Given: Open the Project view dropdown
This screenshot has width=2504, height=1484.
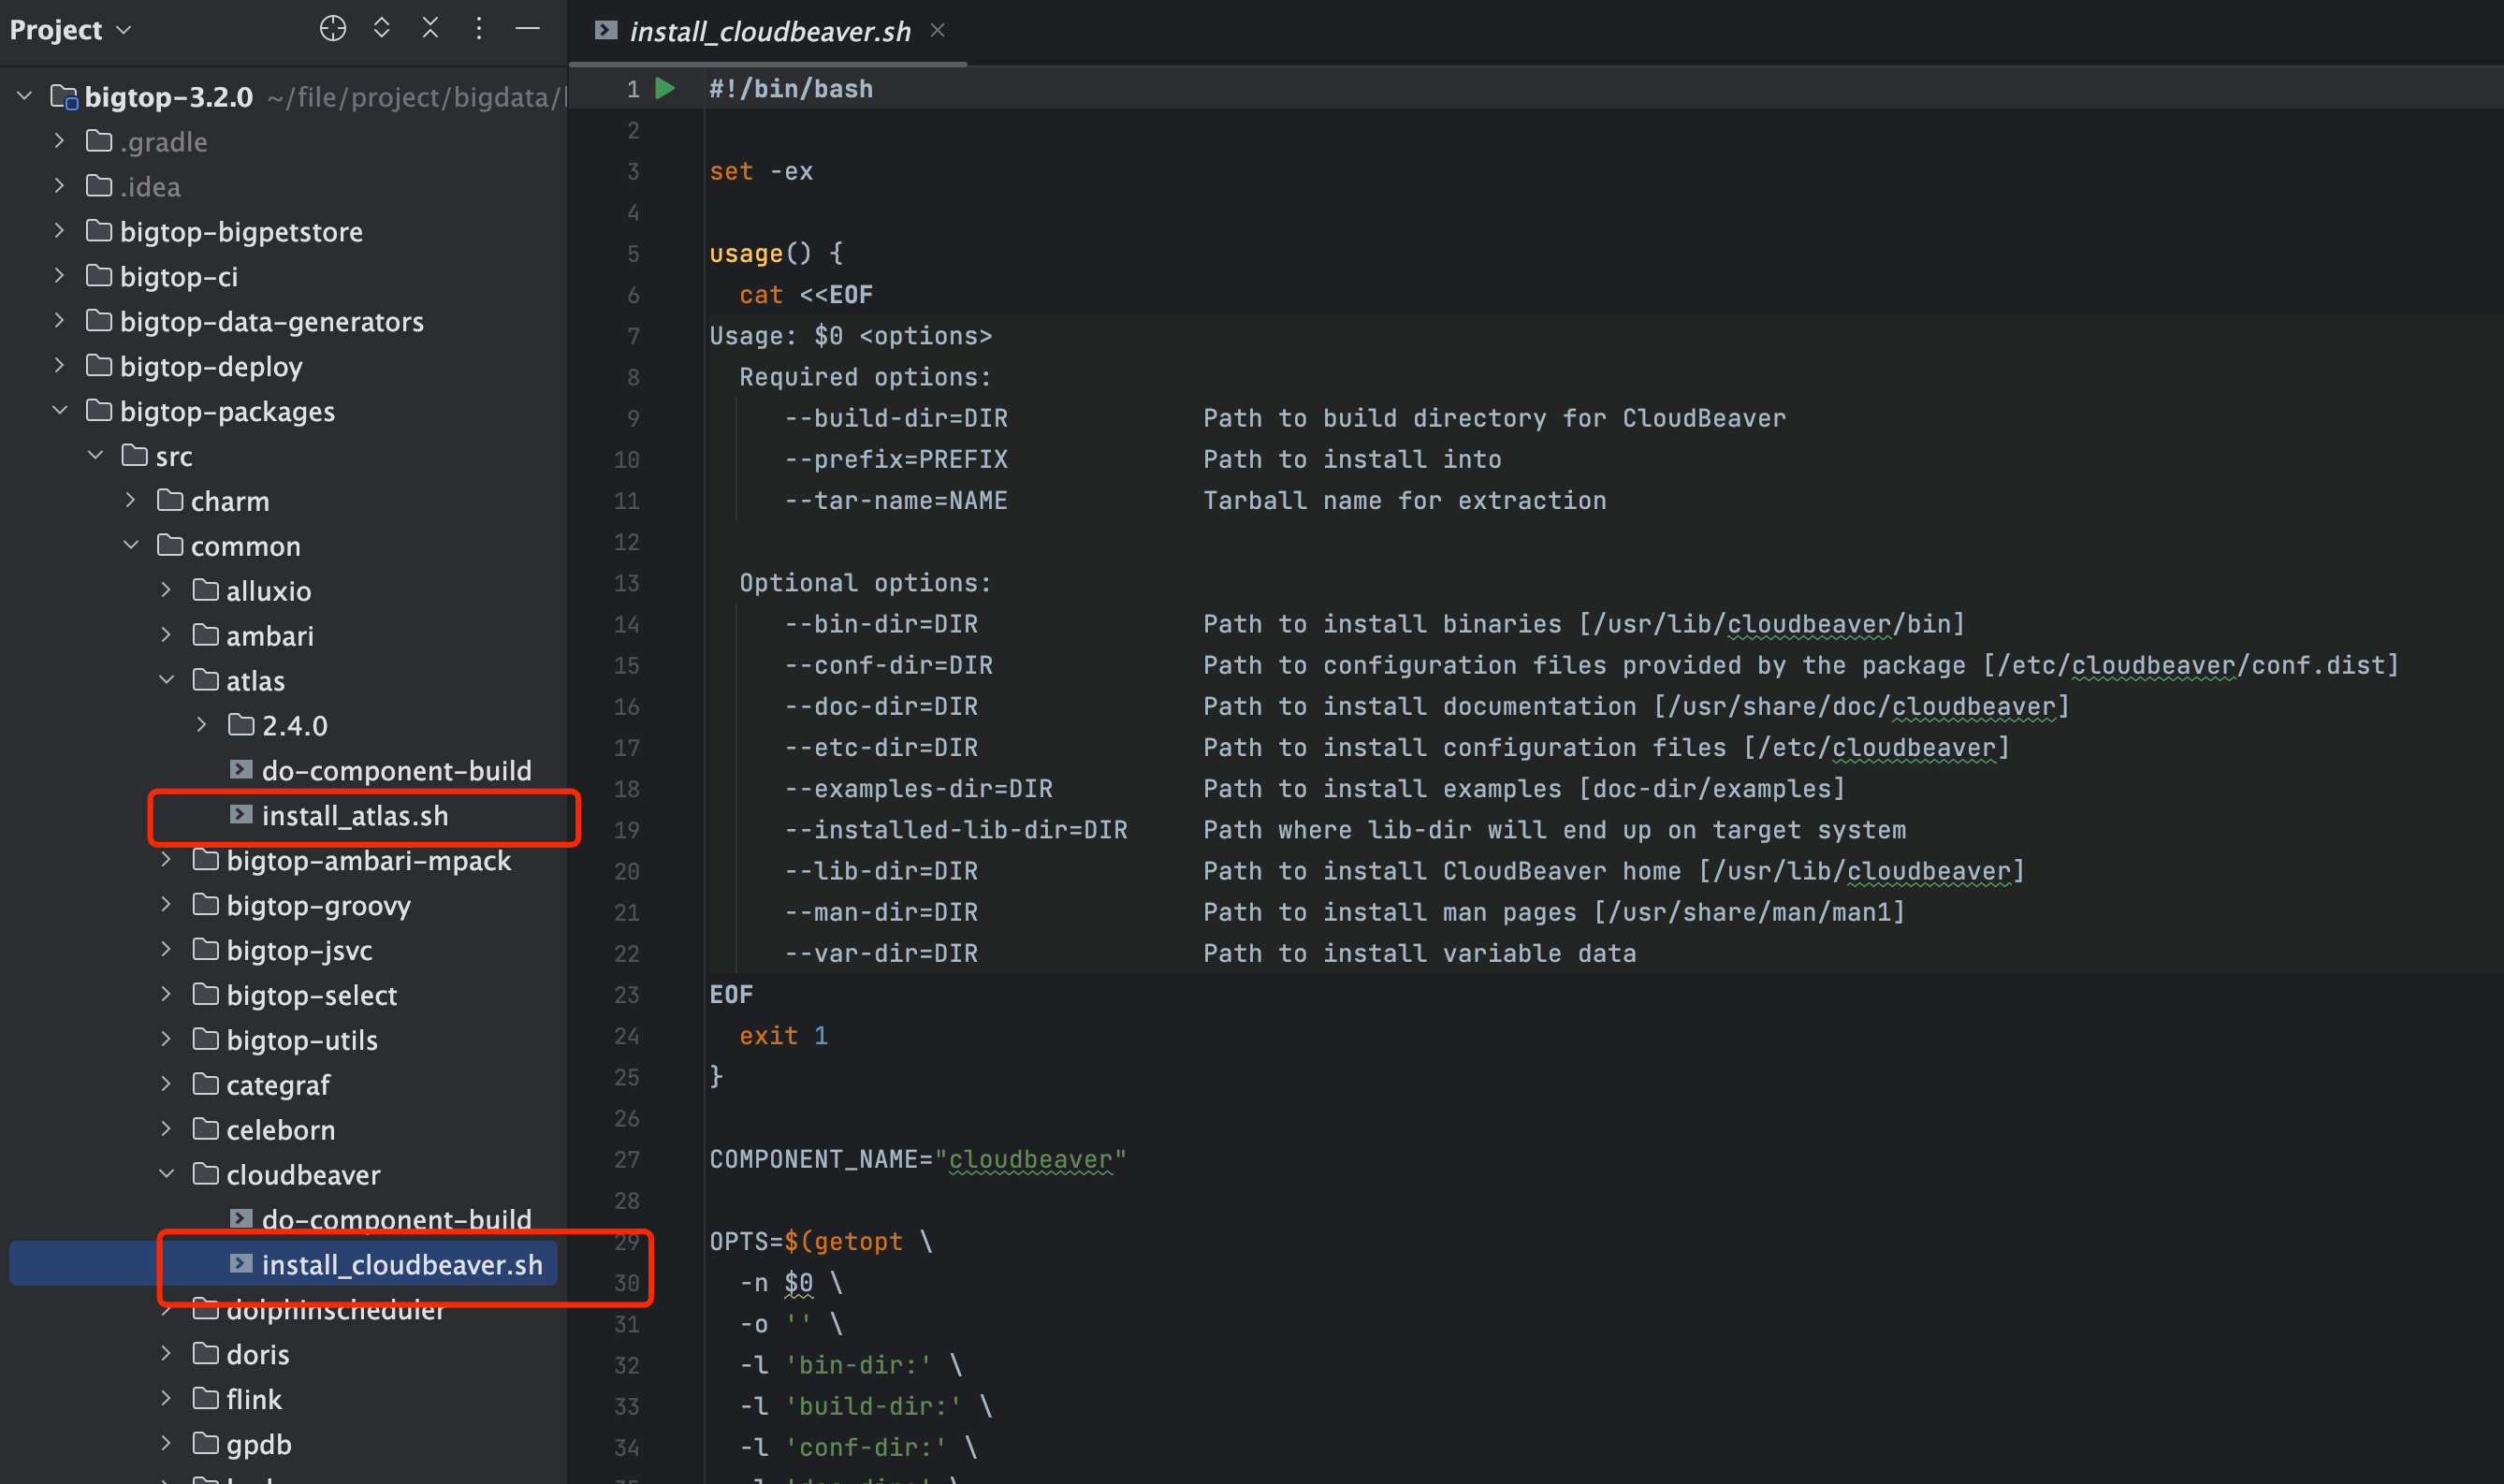Looking at the screenshot, I should [x=70, y=30].
